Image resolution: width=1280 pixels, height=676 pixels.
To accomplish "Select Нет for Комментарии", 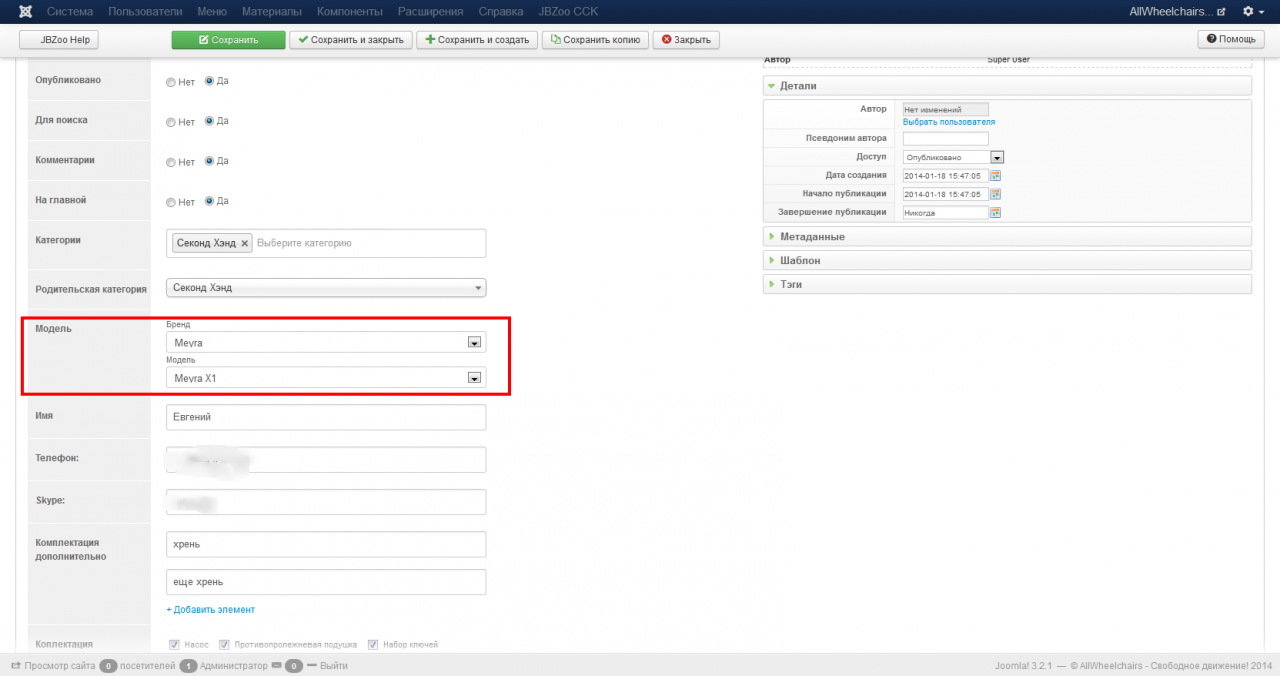I will tap(171, 162).
